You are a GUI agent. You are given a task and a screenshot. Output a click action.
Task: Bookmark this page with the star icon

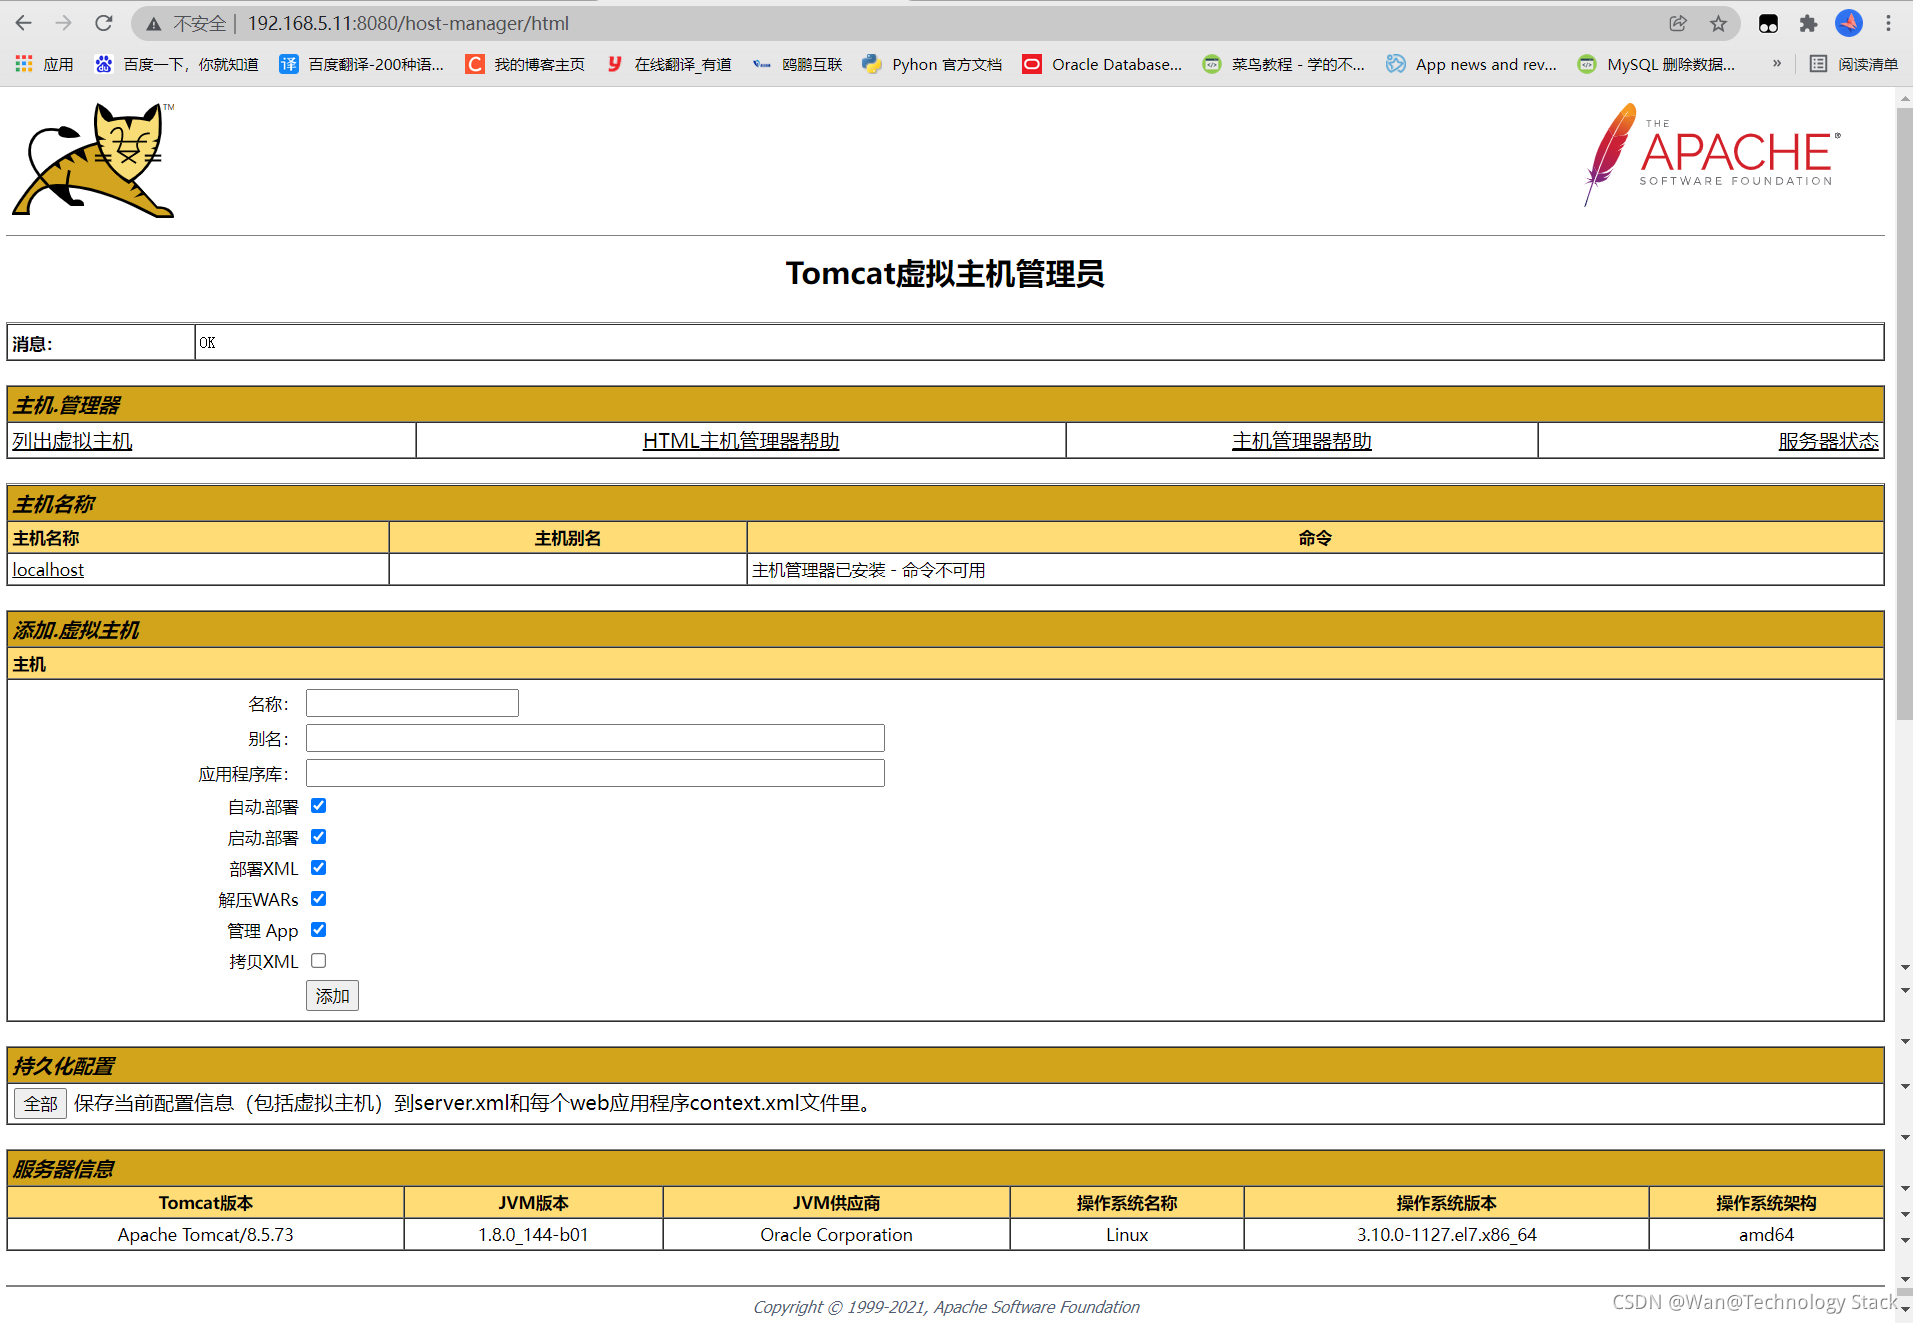pos(1718,23)
